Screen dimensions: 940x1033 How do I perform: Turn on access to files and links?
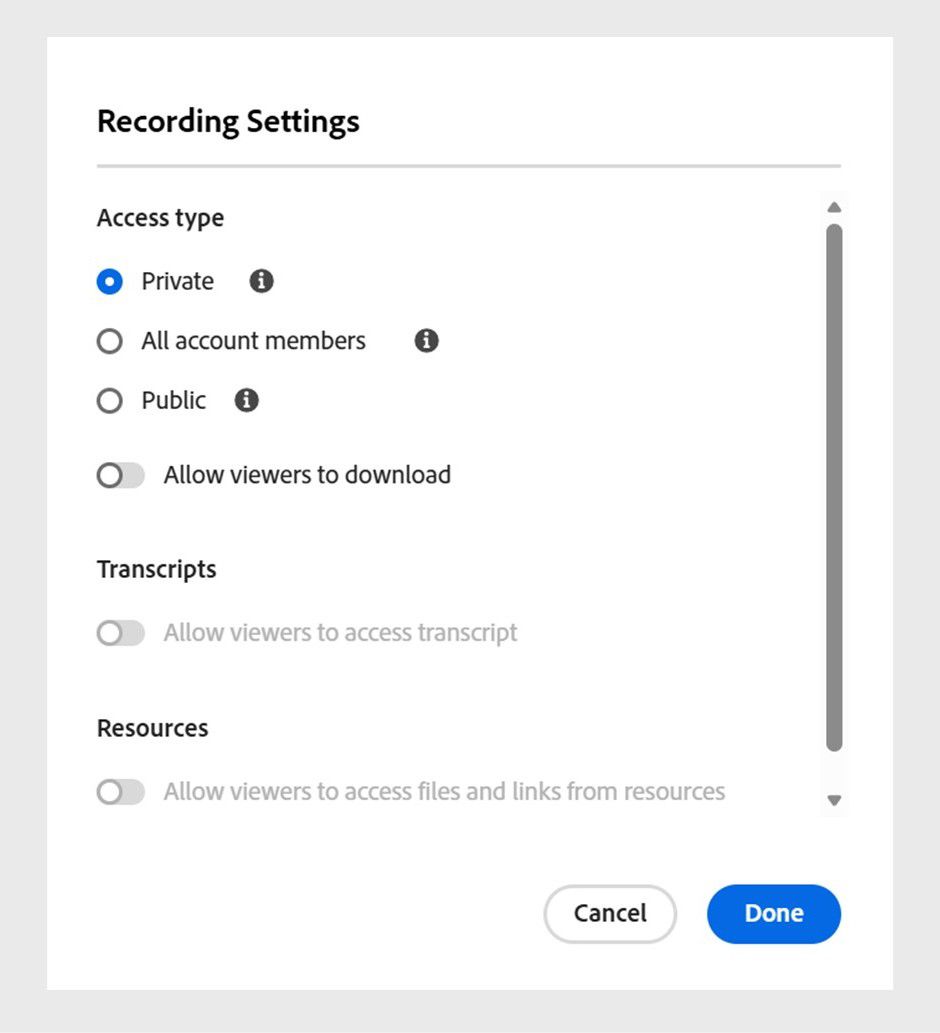click(x=120, y=792)
